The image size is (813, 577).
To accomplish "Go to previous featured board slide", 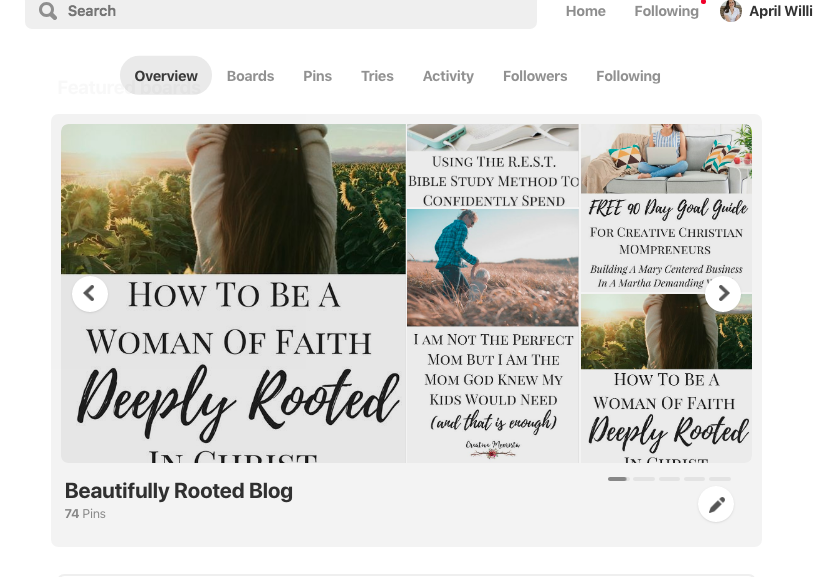I will point(90,294).
